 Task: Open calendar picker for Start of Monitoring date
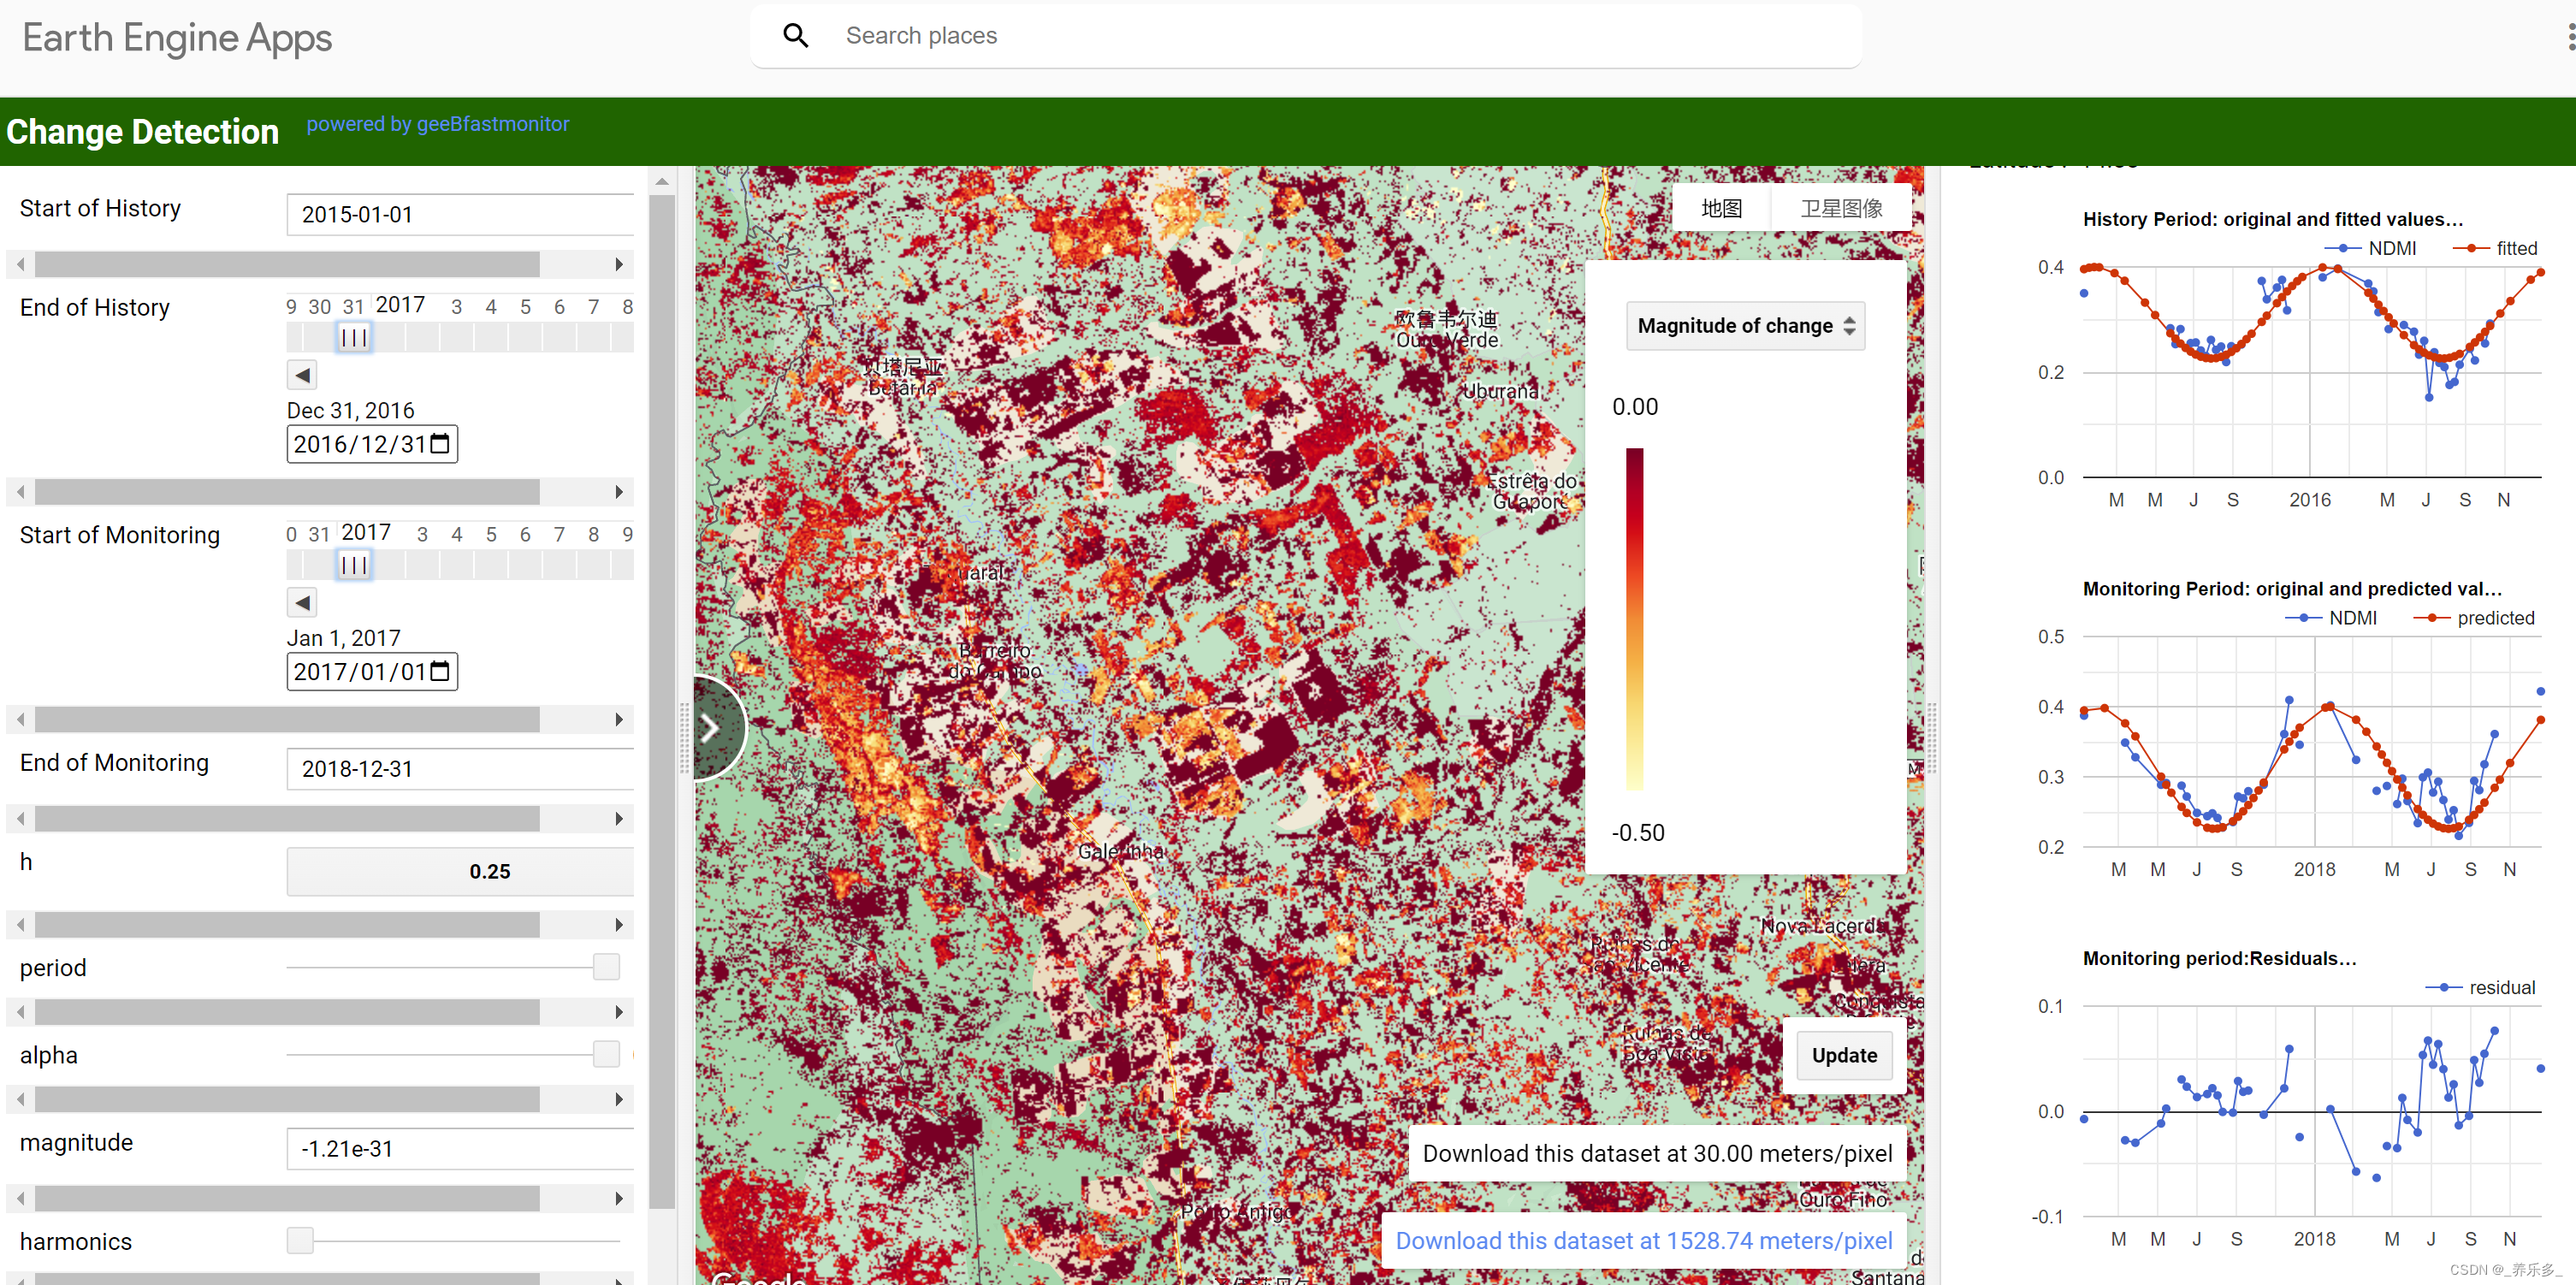(x=440, y=671)
